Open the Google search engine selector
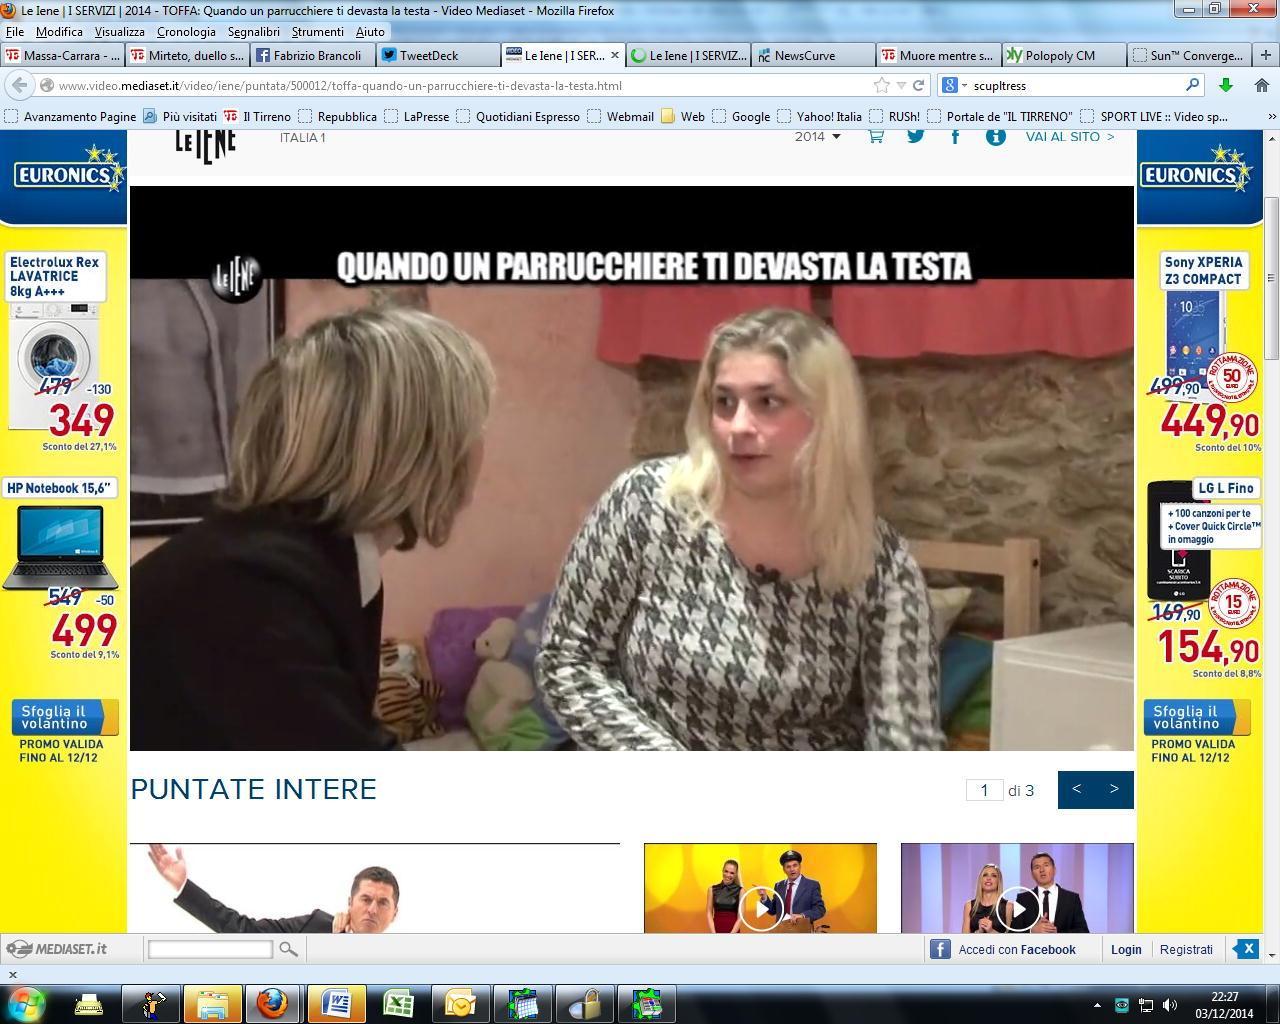1280x1024 pixels. point(953,85)
